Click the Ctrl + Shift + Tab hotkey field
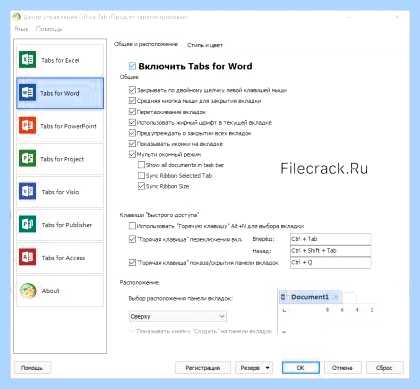420x389 pixels. point(331,251)
